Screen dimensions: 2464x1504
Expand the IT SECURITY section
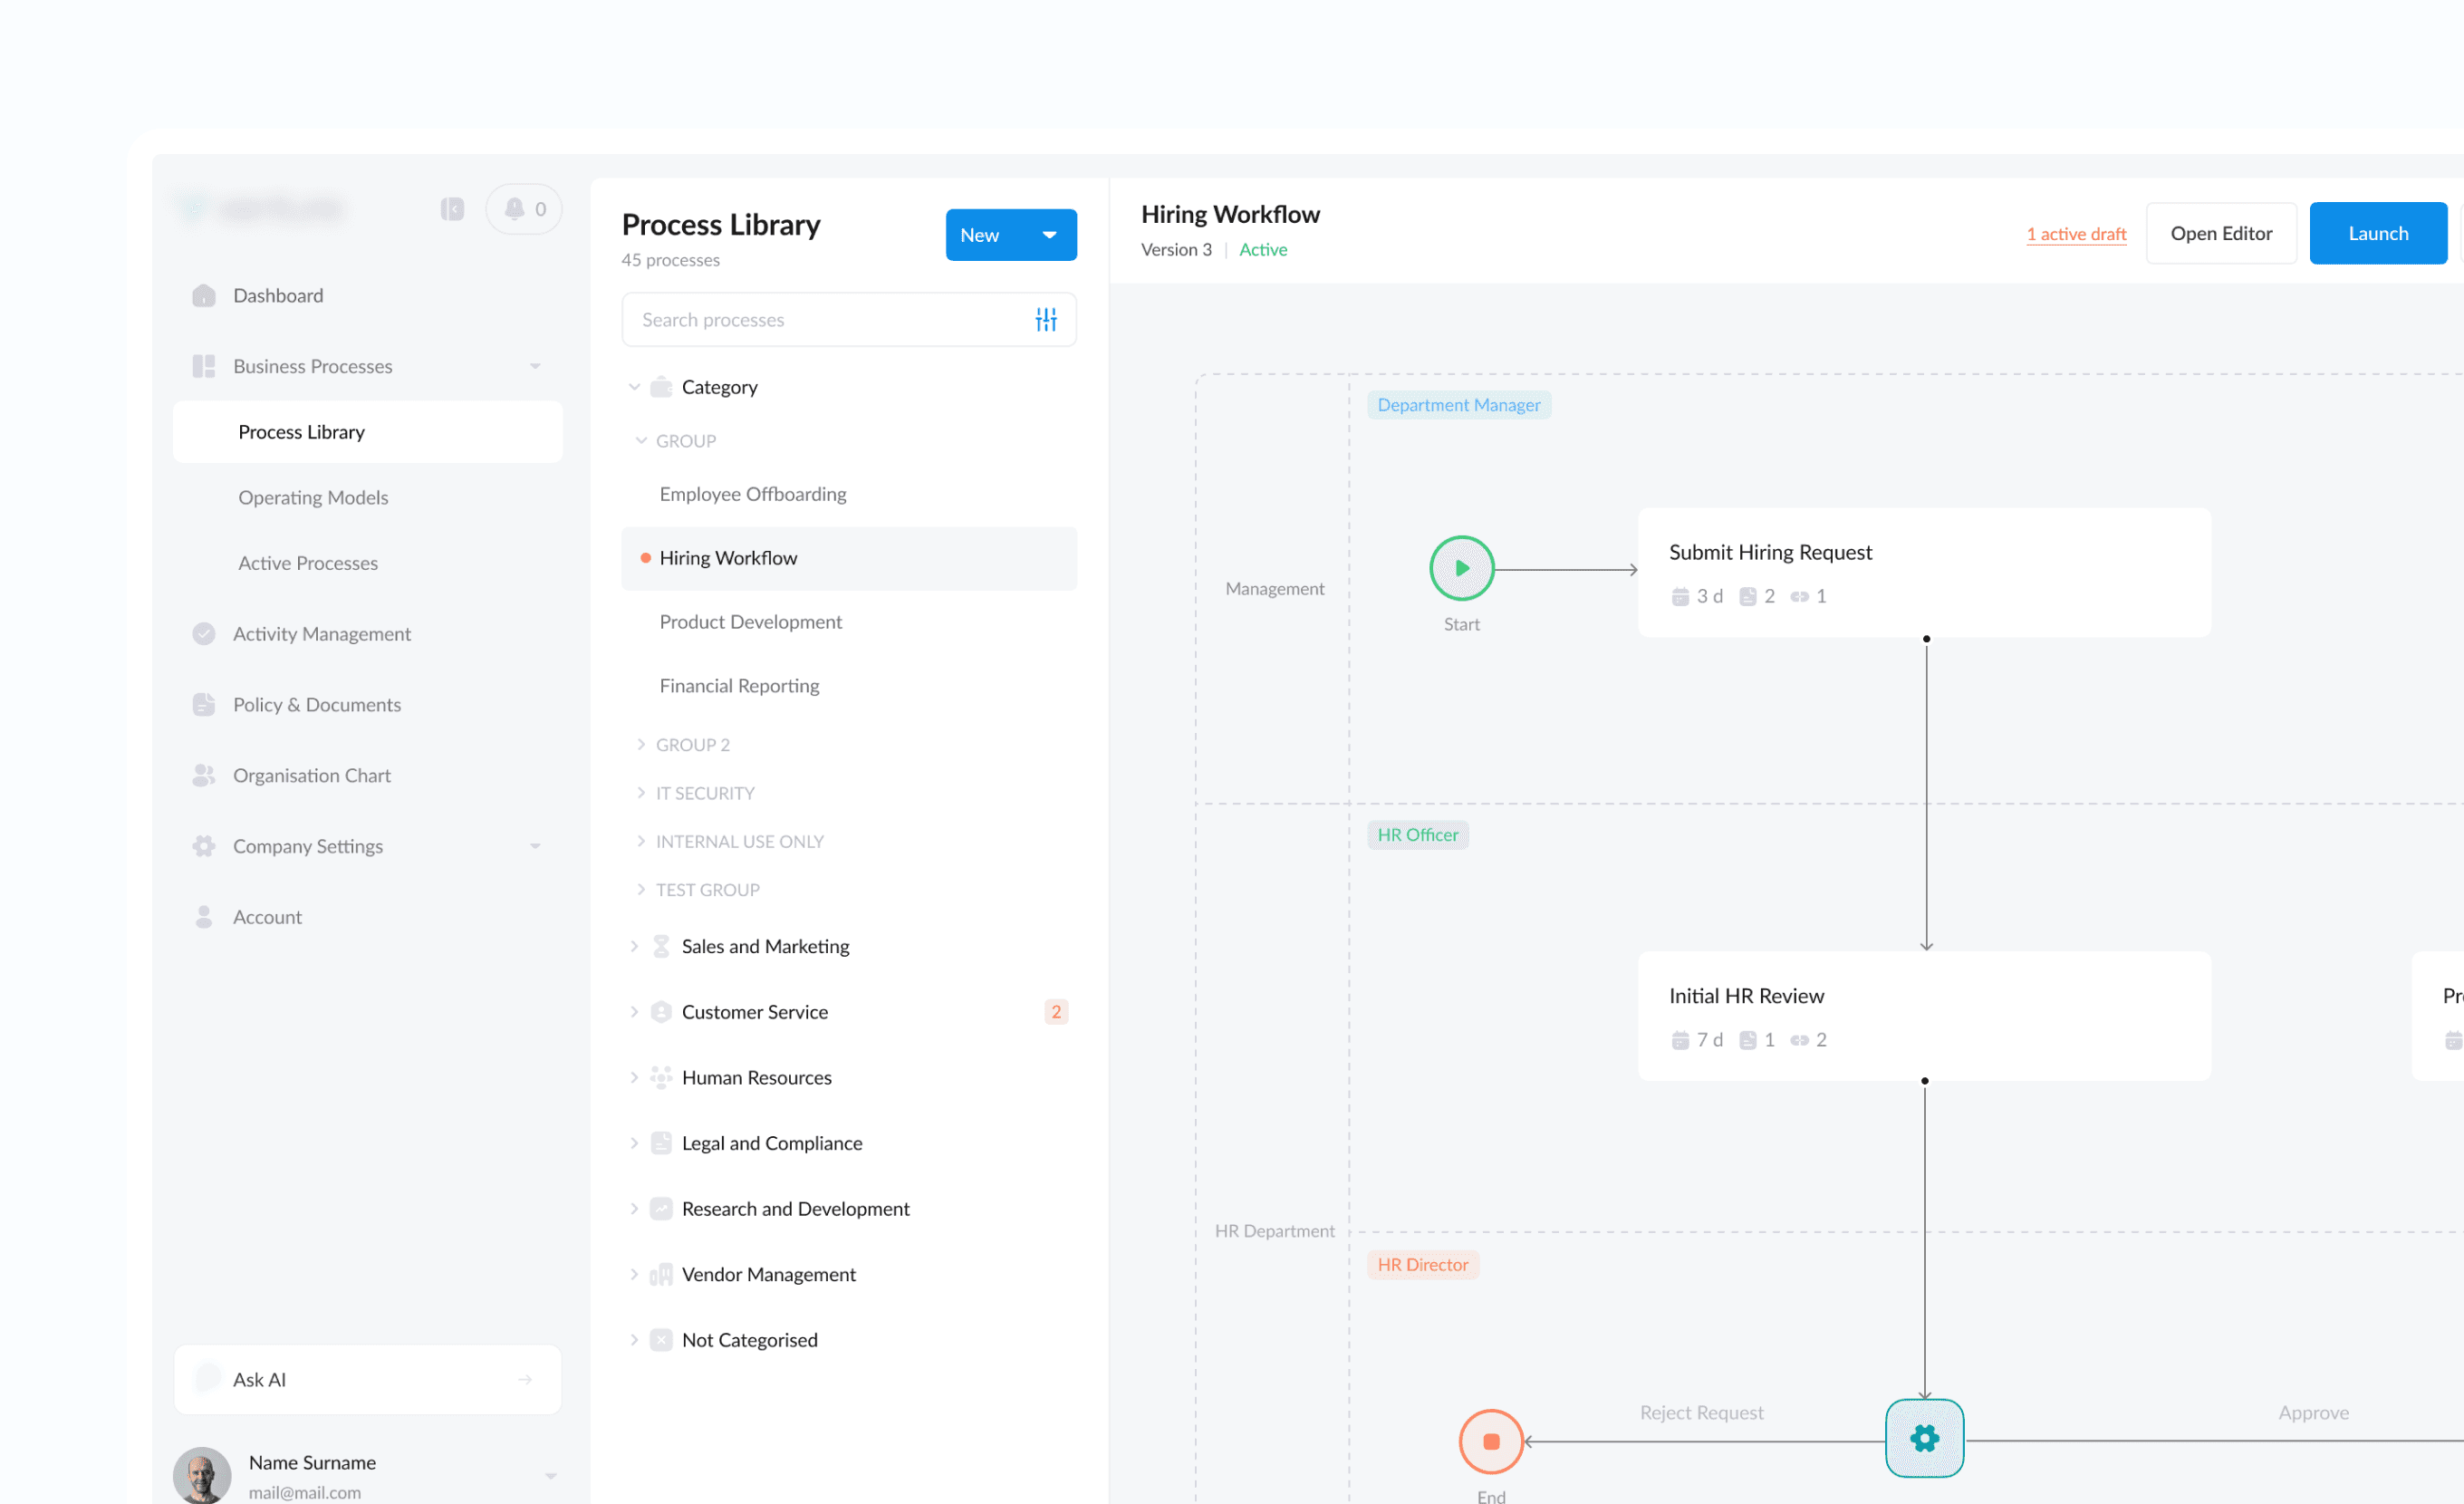click(641, 793)
